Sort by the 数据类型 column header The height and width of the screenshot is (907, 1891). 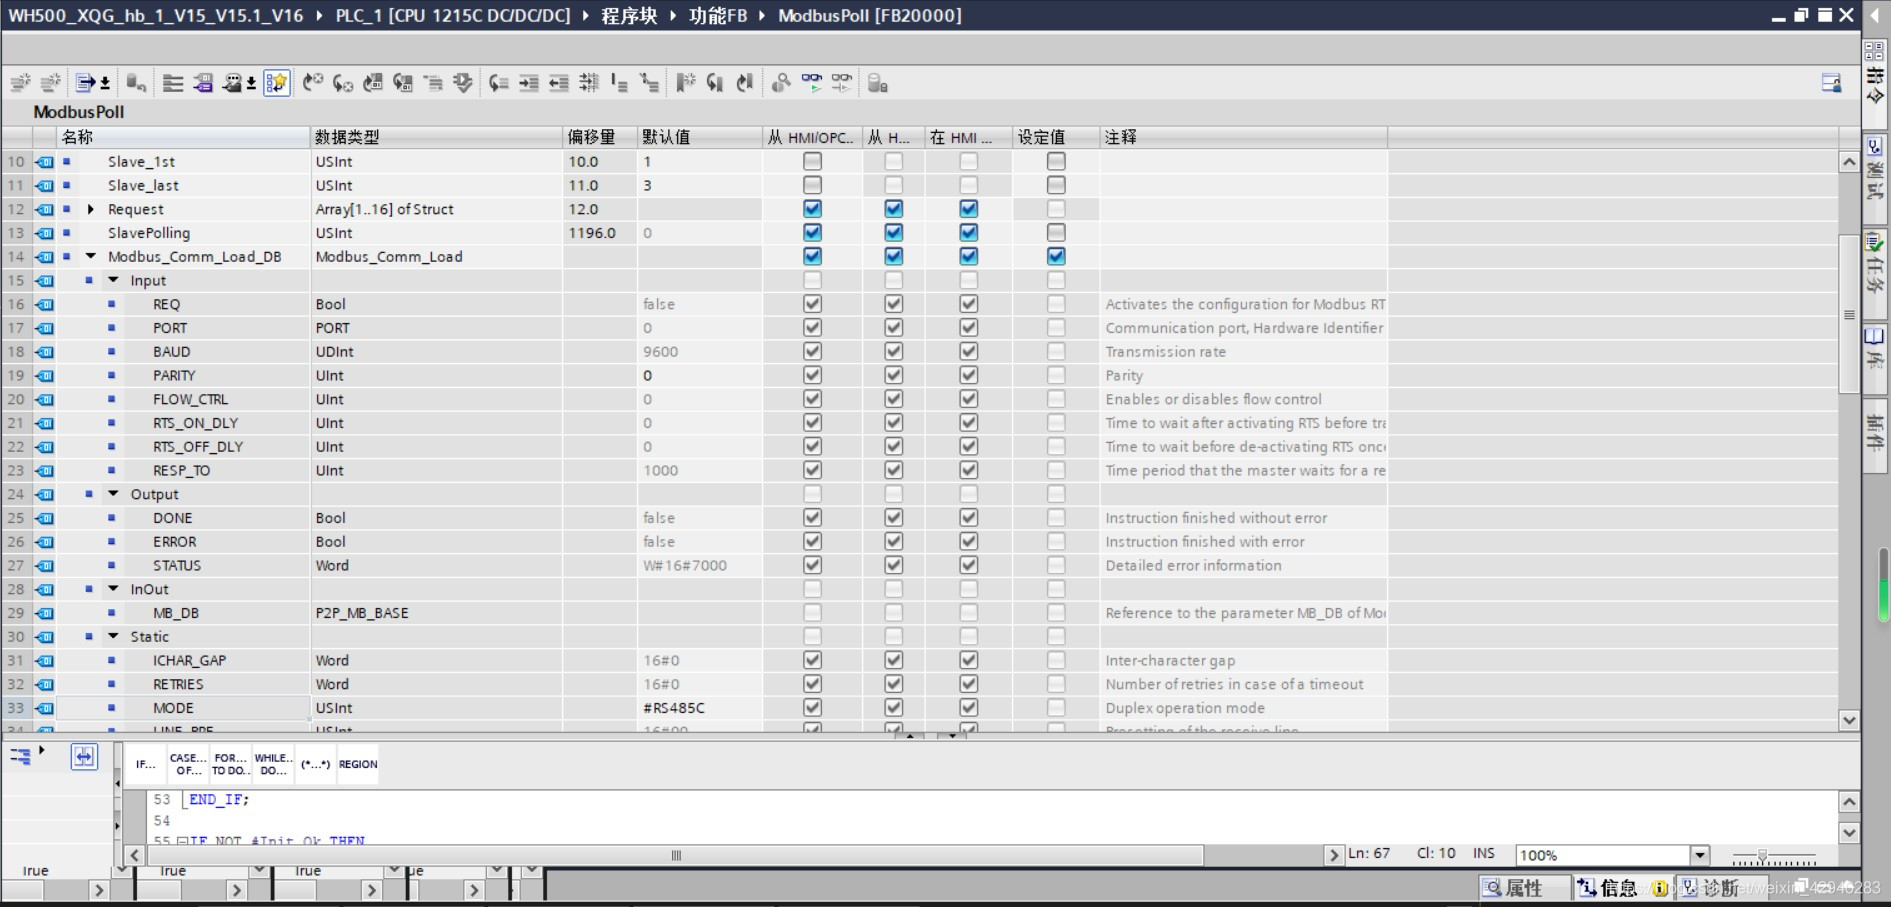point(436,137)
